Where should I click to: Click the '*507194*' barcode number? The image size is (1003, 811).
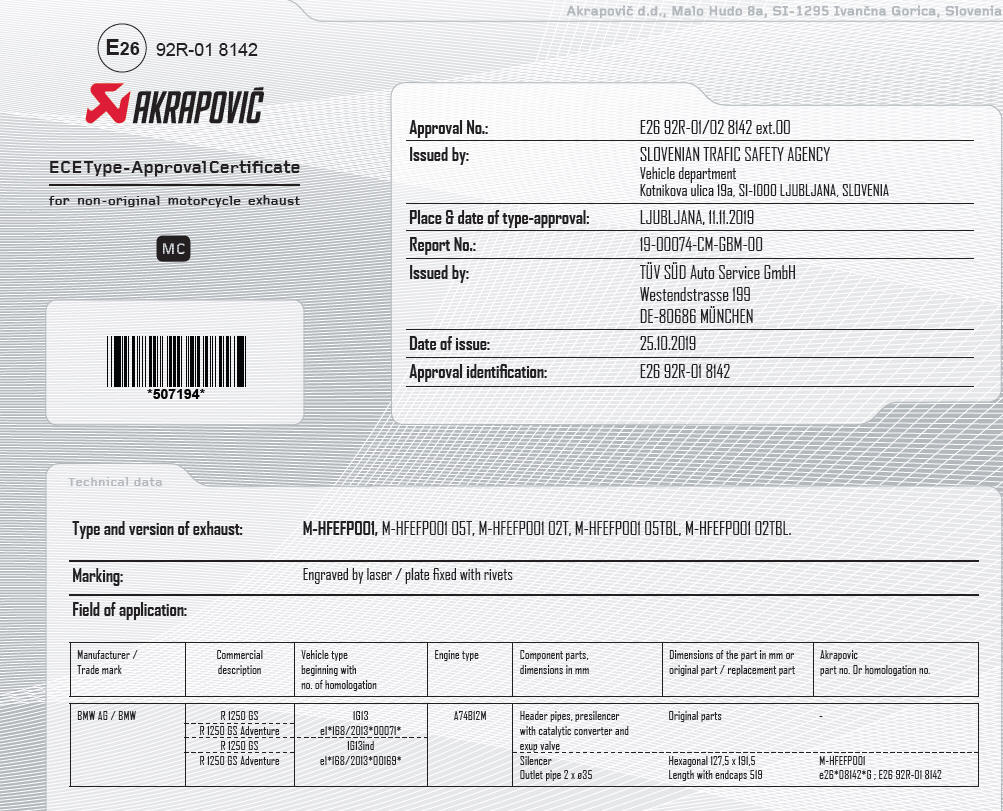[176, 394]
